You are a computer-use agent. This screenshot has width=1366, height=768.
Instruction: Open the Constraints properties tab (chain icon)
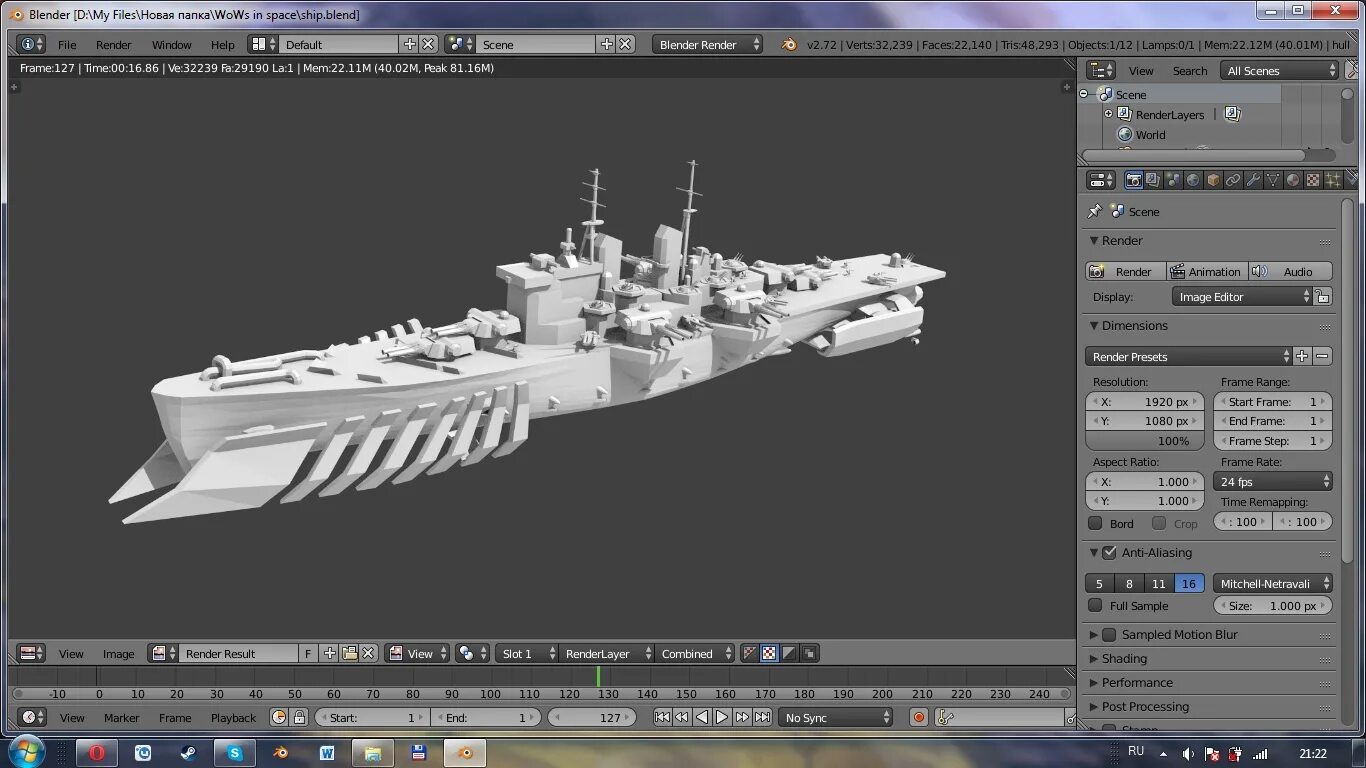[1233, 180]
